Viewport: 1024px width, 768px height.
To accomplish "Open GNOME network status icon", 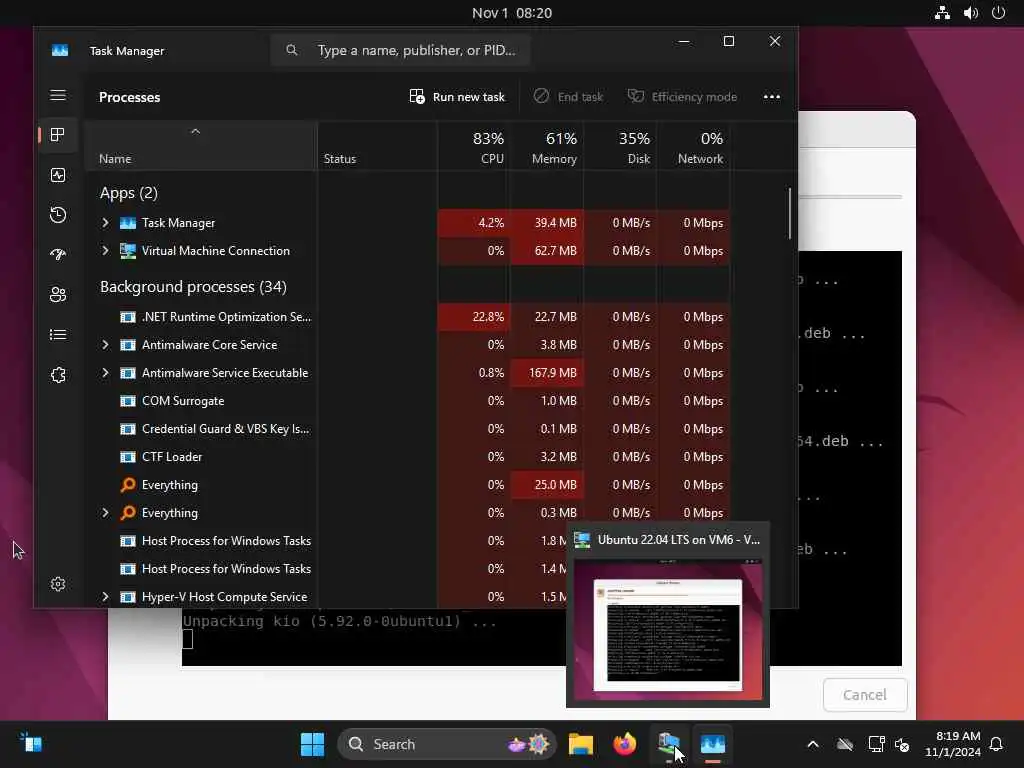I will tap(942, 13).
